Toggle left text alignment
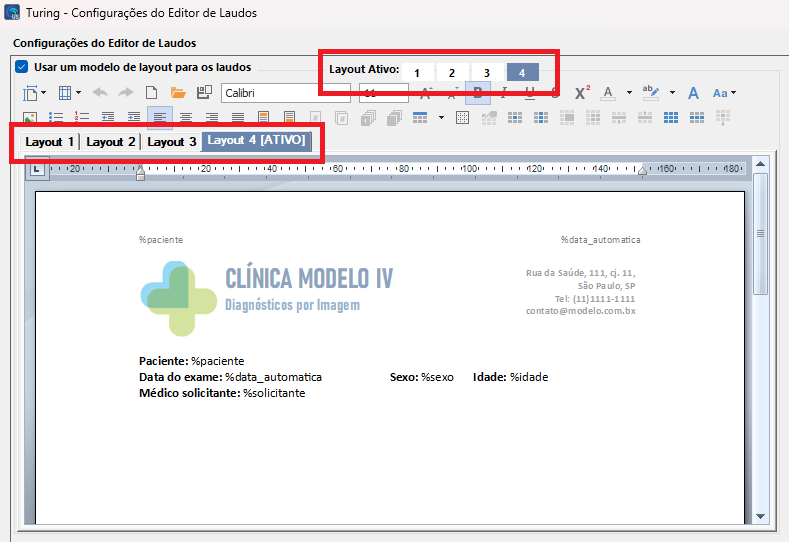 pyautogui.click(x=159, y=118)
